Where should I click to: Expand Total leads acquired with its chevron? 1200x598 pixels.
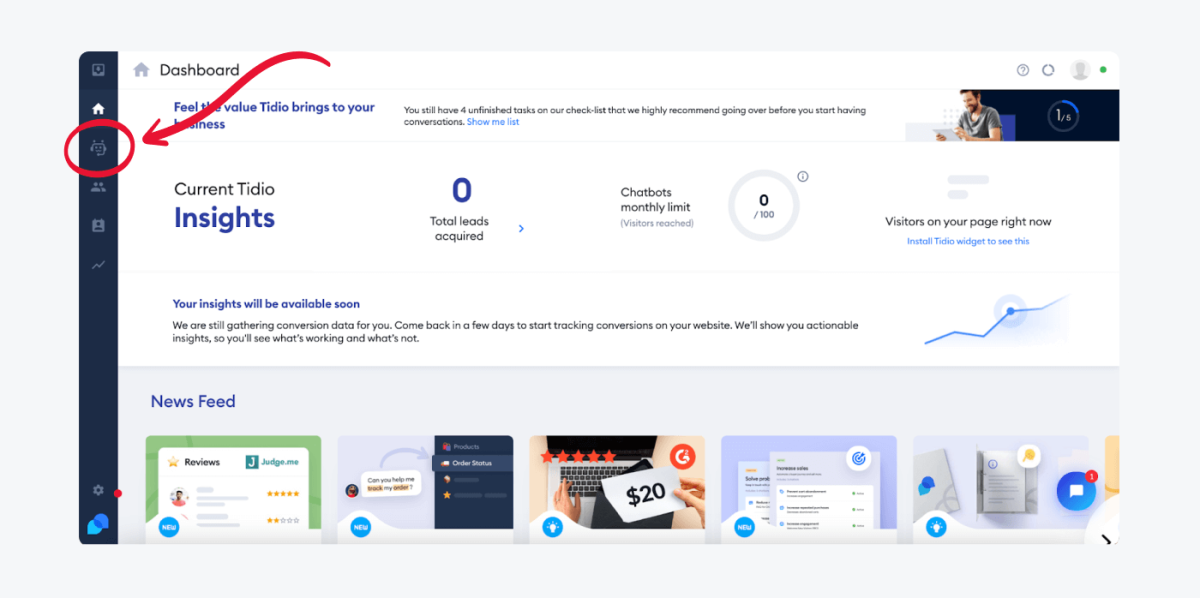pyautogui.click(x=521, y=228)
